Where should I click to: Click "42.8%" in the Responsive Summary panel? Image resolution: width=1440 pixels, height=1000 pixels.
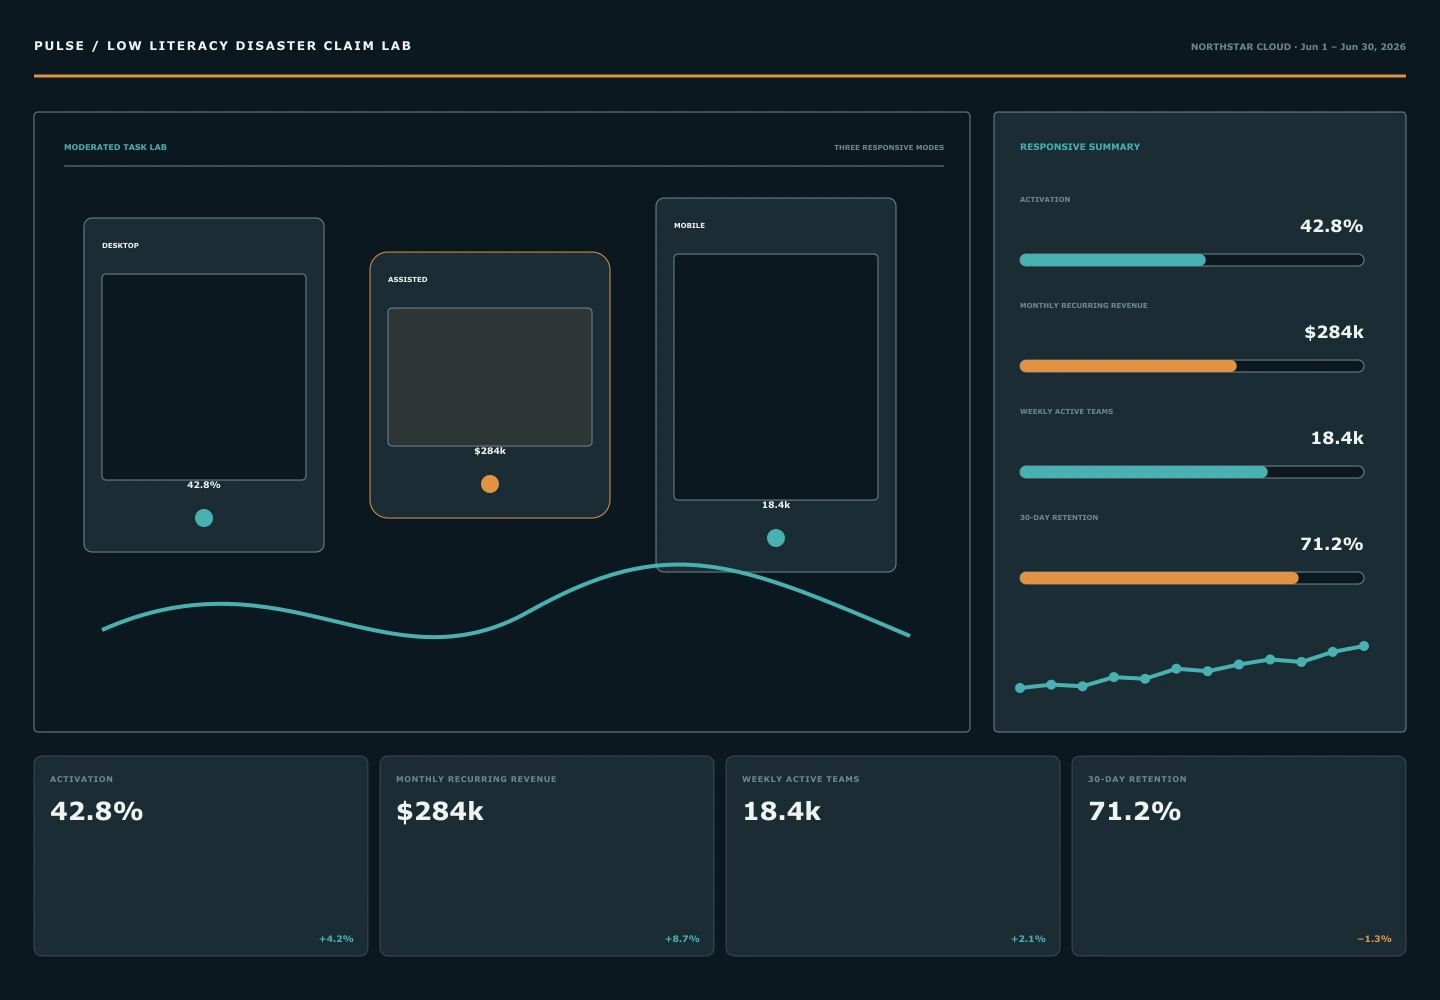[1331, 226]
